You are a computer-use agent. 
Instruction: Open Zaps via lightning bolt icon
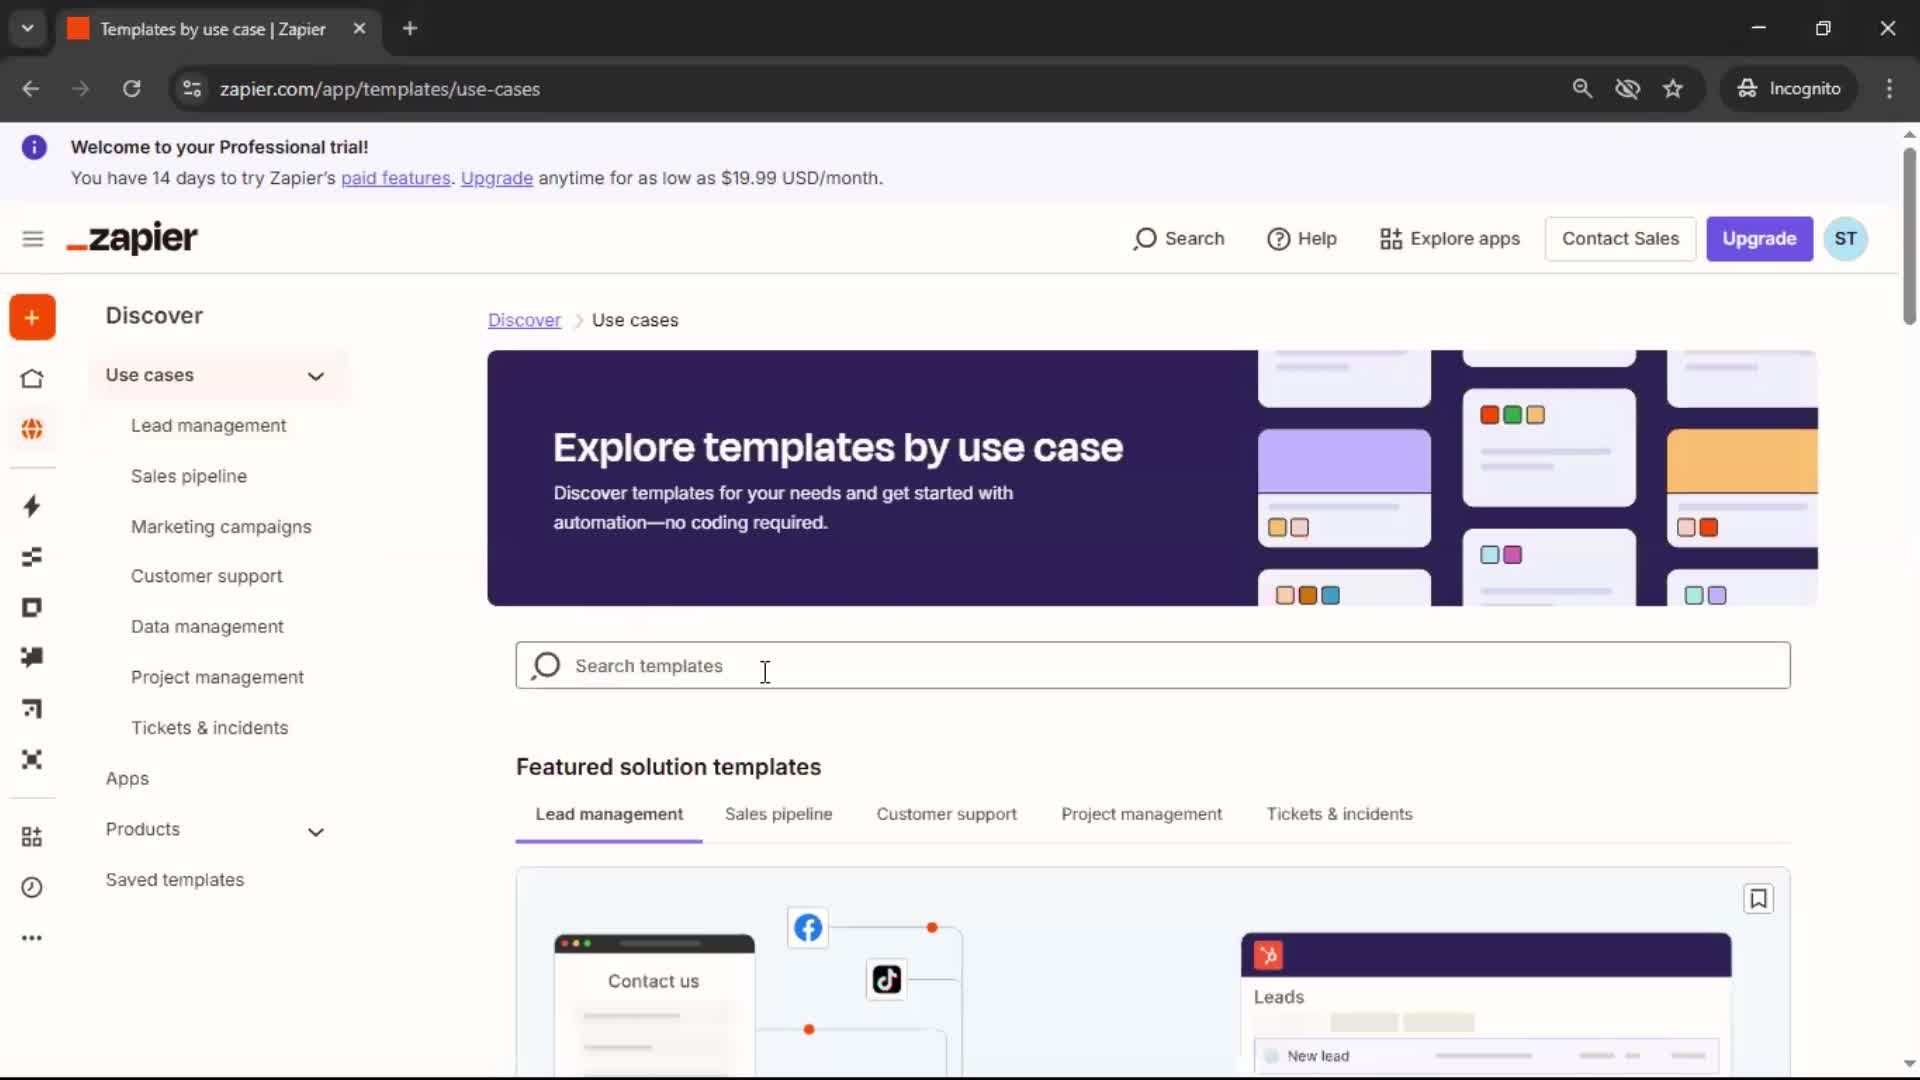coord(32,506)
